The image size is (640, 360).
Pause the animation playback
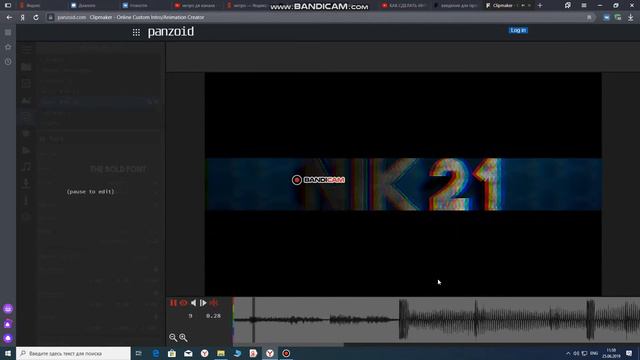pyautogui.click(x=173, y=303)
